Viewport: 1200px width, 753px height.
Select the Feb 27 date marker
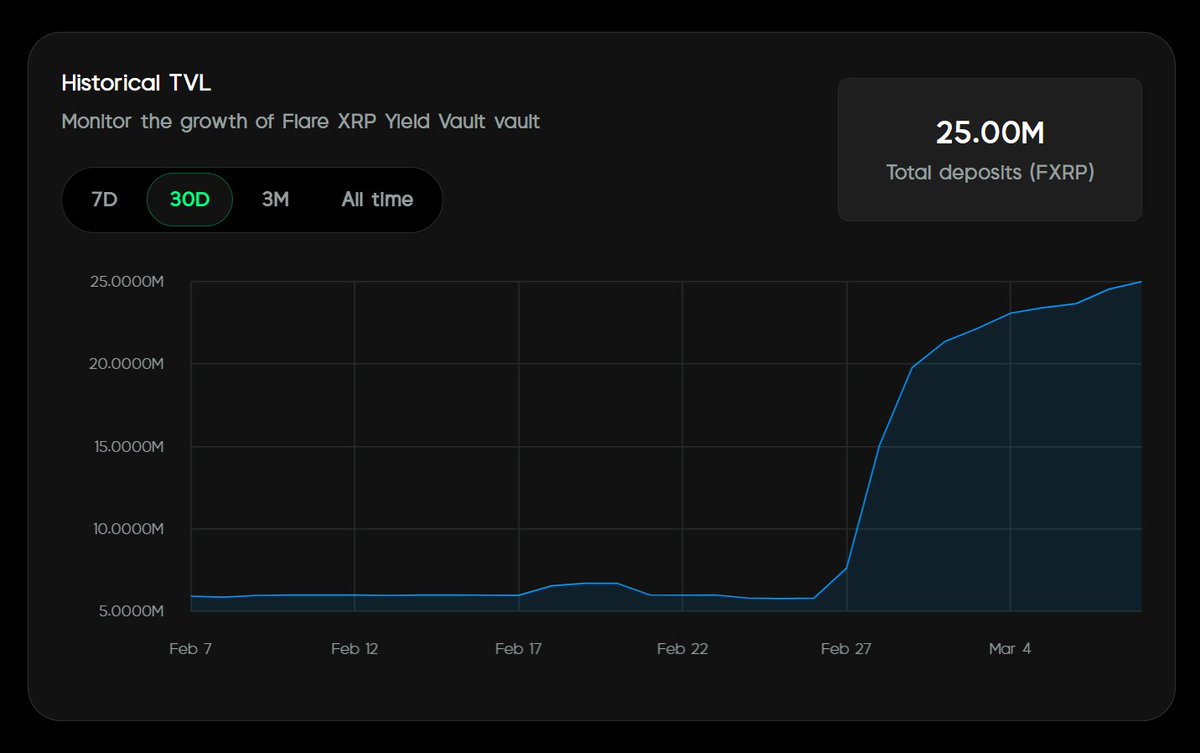(x=846, y=648)
